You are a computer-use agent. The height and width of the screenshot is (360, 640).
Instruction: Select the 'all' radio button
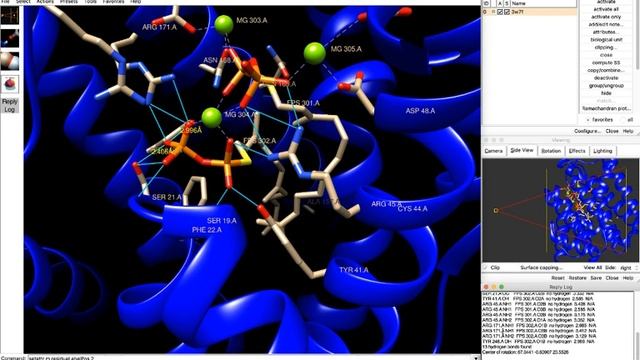(x=622, y=120)
